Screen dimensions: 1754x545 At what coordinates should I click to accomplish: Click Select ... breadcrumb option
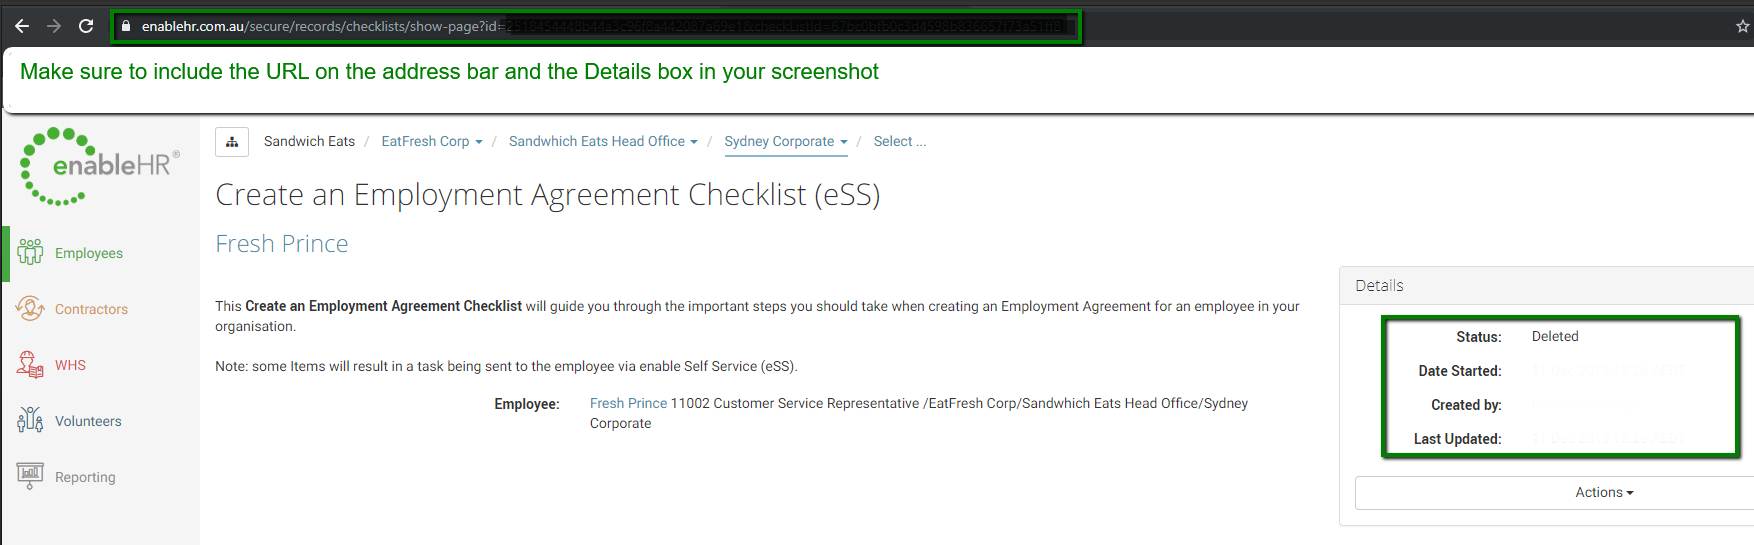[900, 141]
